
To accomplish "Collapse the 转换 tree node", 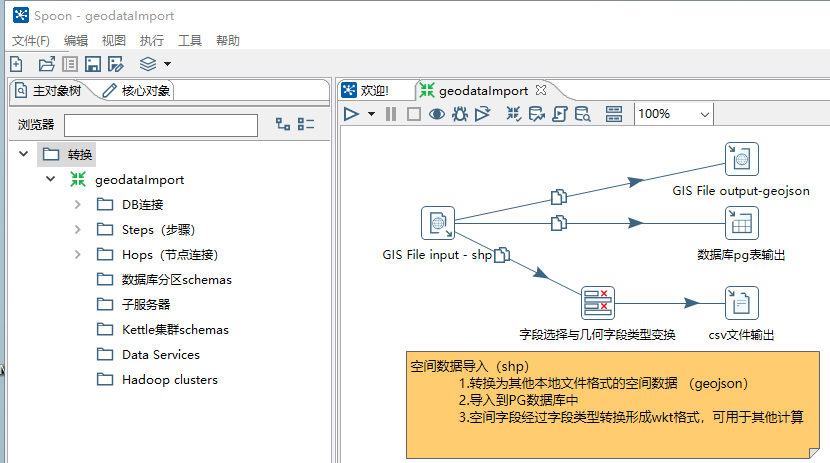I will pos(23,154).
